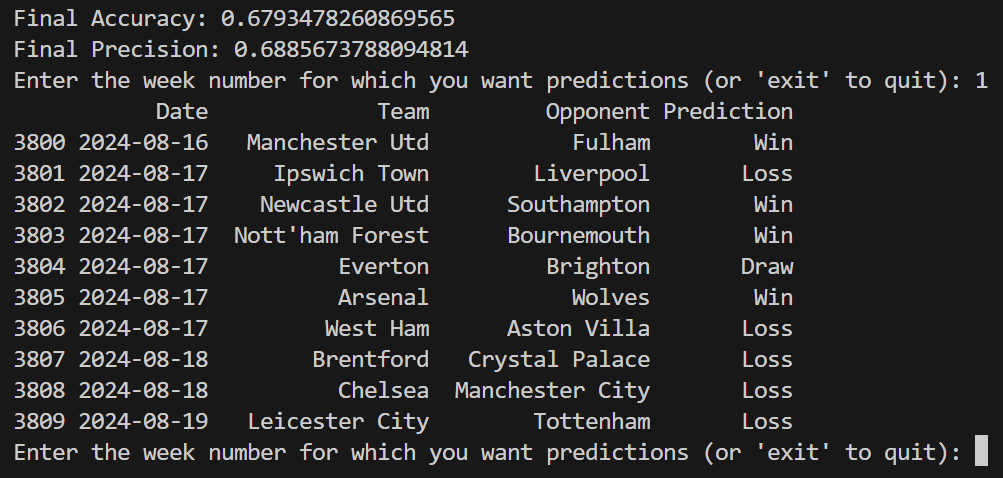Click the Opponent column header
This screenshot has height=478, width=1003.
[597, 111]
